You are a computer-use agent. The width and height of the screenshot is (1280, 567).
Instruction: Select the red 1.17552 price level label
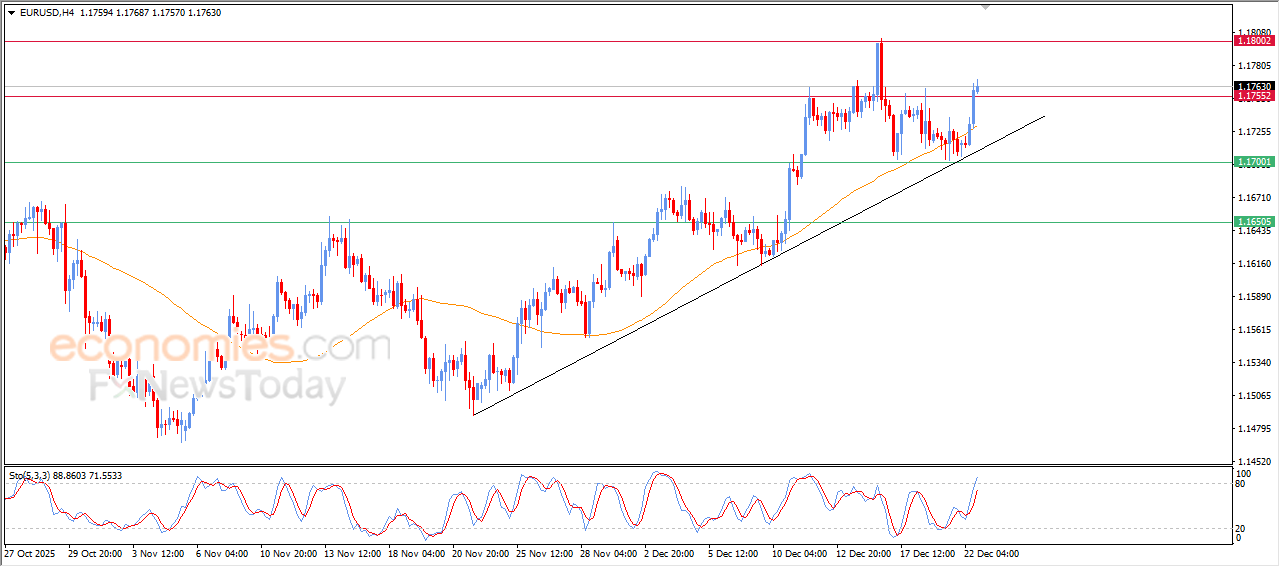click(1254, 96)
